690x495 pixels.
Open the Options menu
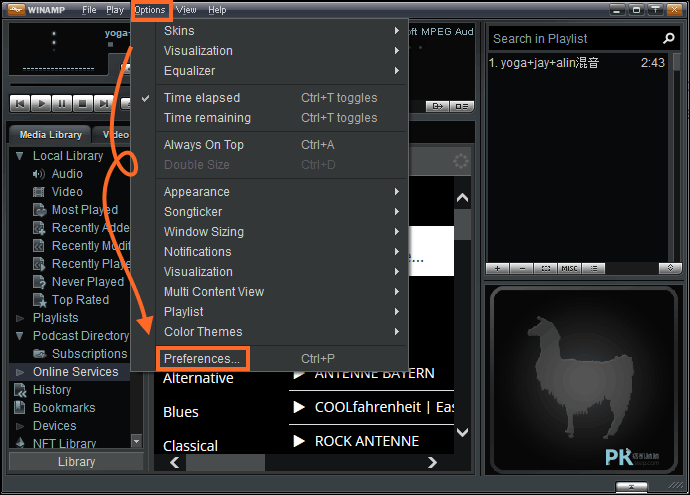pos(150,10)
